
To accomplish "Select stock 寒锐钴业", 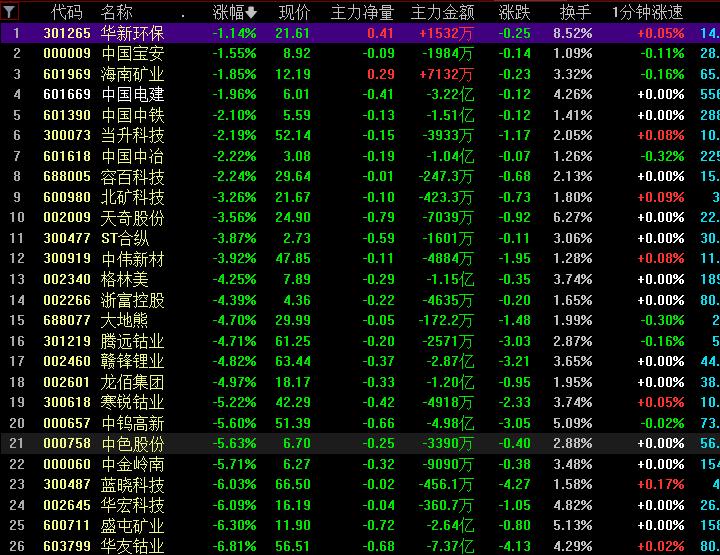I will pos(133,403).
